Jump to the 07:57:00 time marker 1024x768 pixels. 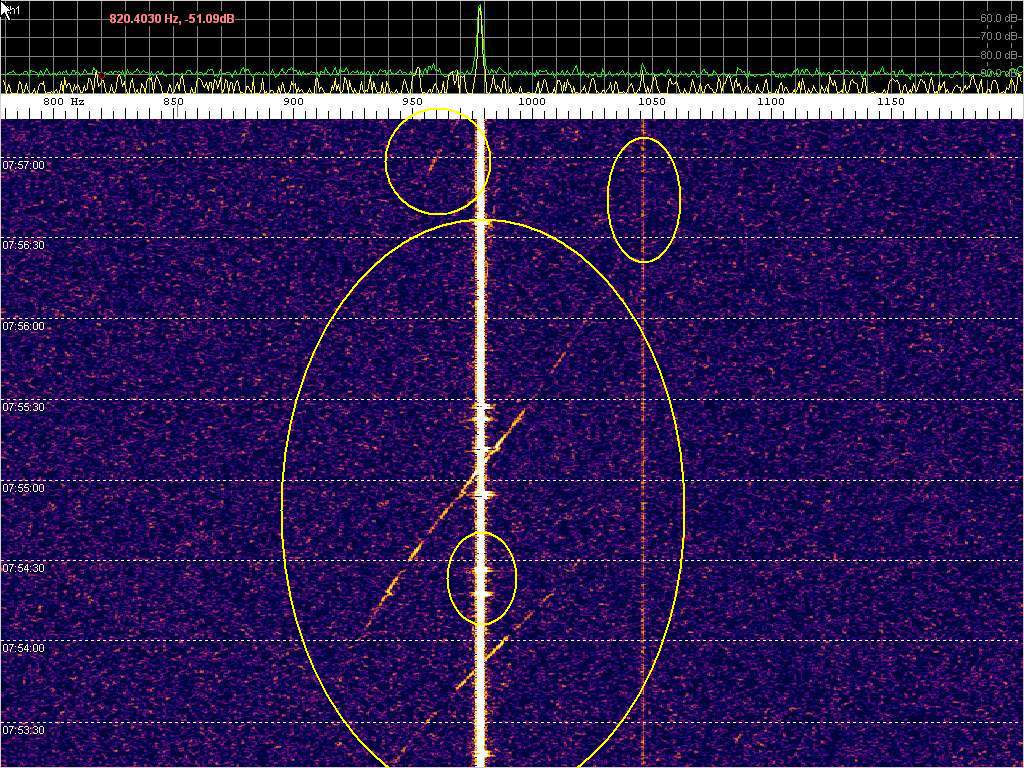pyautogui.click(x=24, y=165)
